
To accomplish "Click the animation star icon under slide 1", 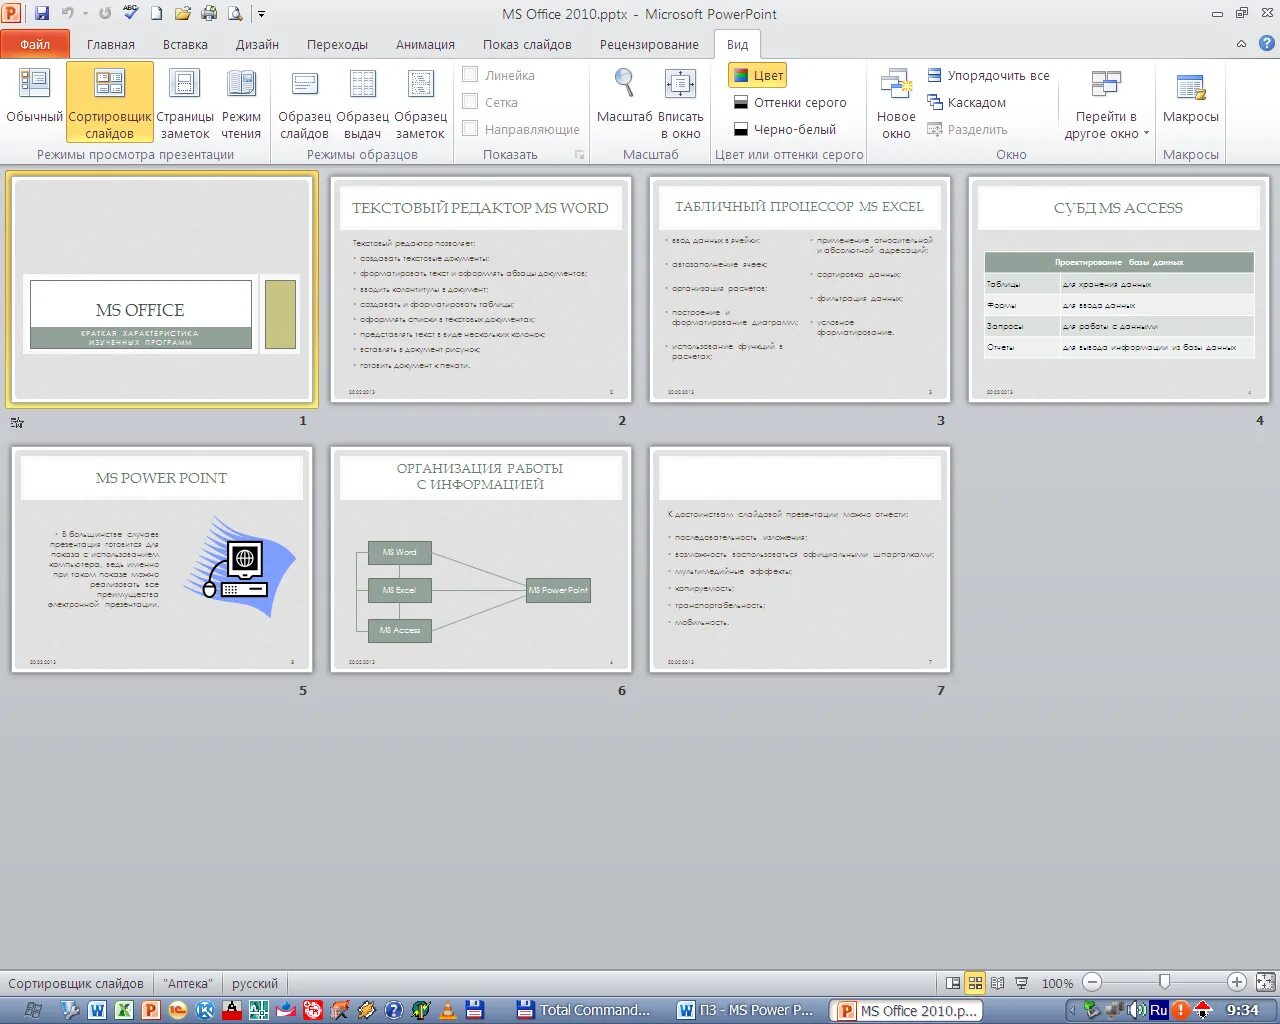I will 17,422.
